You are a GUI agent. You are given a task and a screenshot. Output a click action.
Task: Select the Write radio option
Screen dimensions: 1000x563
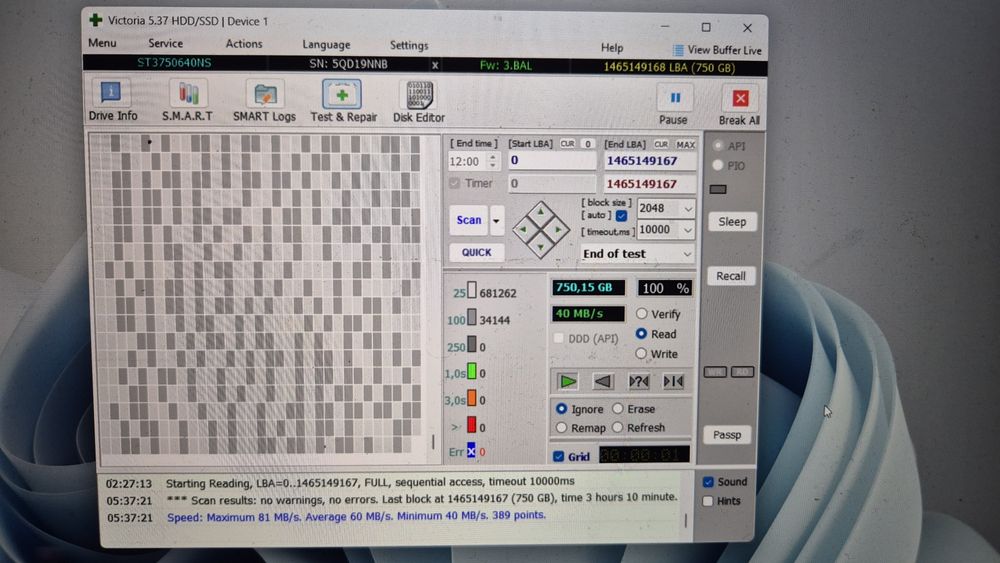coord(656,354)
